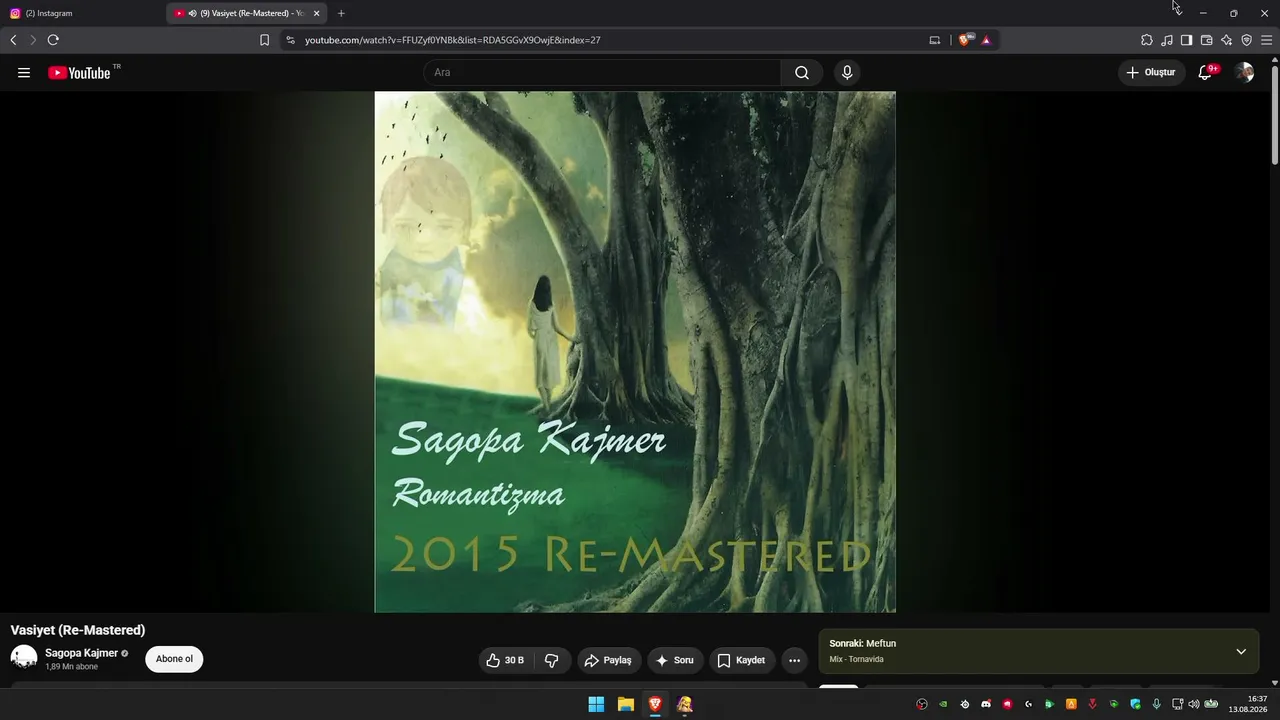Open Windows Security shield tray icon

(1135, 704)
